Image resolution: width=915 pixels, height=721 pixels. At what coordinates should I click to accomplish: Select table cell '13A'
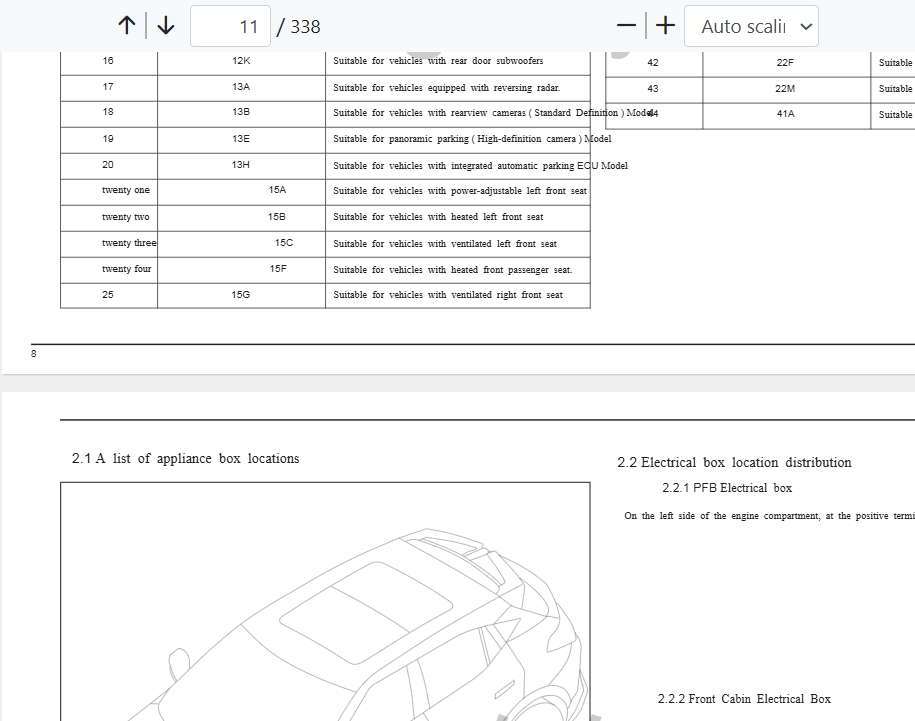(x=241, y=87)
